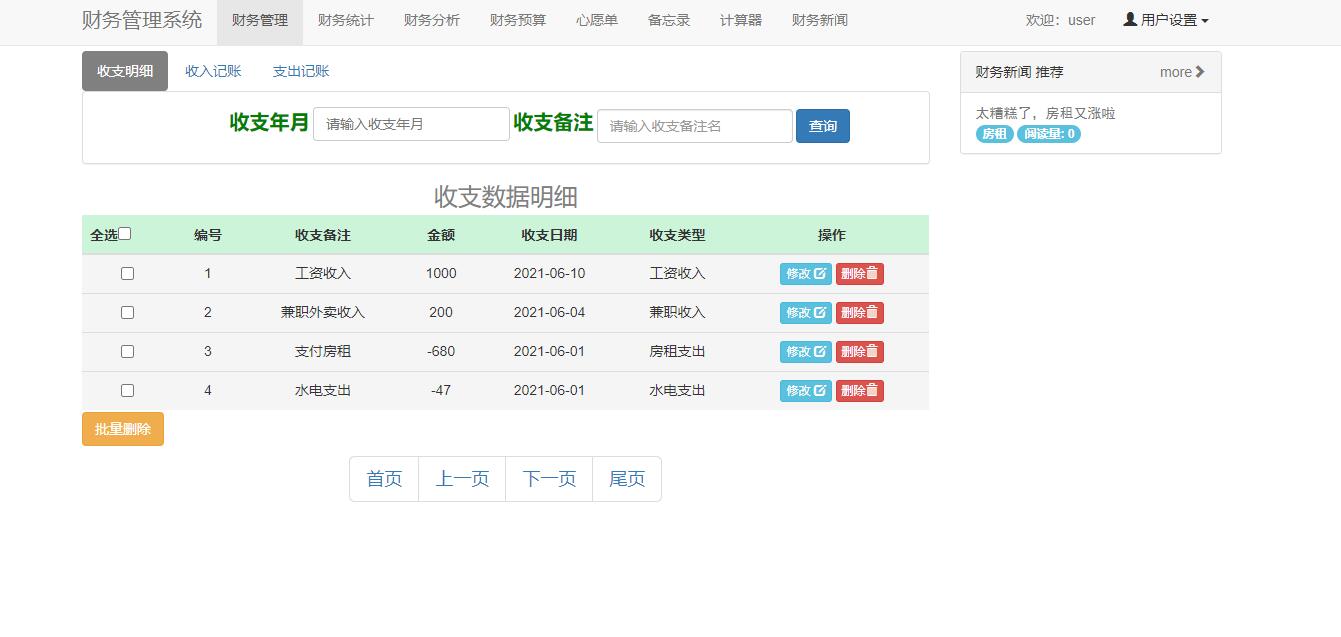The width and height of the screenshot is (1341, 637).
Task: Click the user silhouette icon near 用户设置
Action: tap(1129, 19)
